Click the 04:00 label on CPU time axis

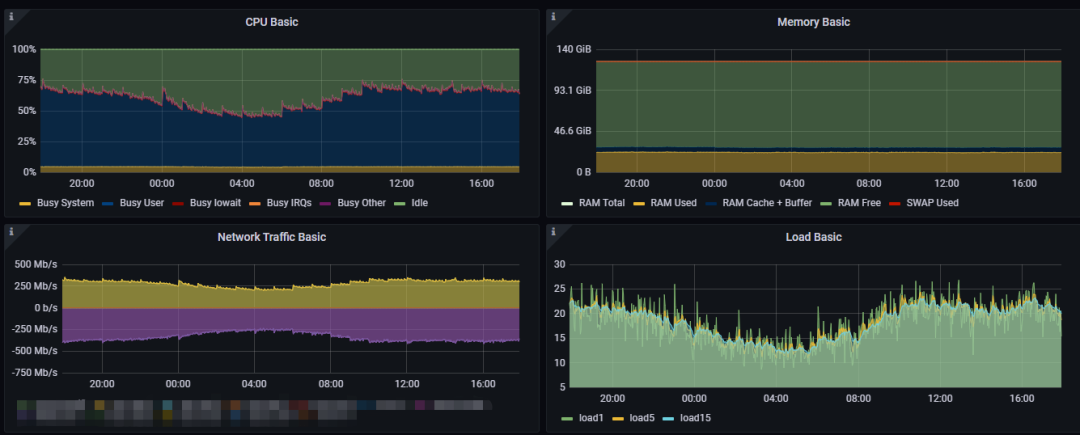click(x=242, y=184)
